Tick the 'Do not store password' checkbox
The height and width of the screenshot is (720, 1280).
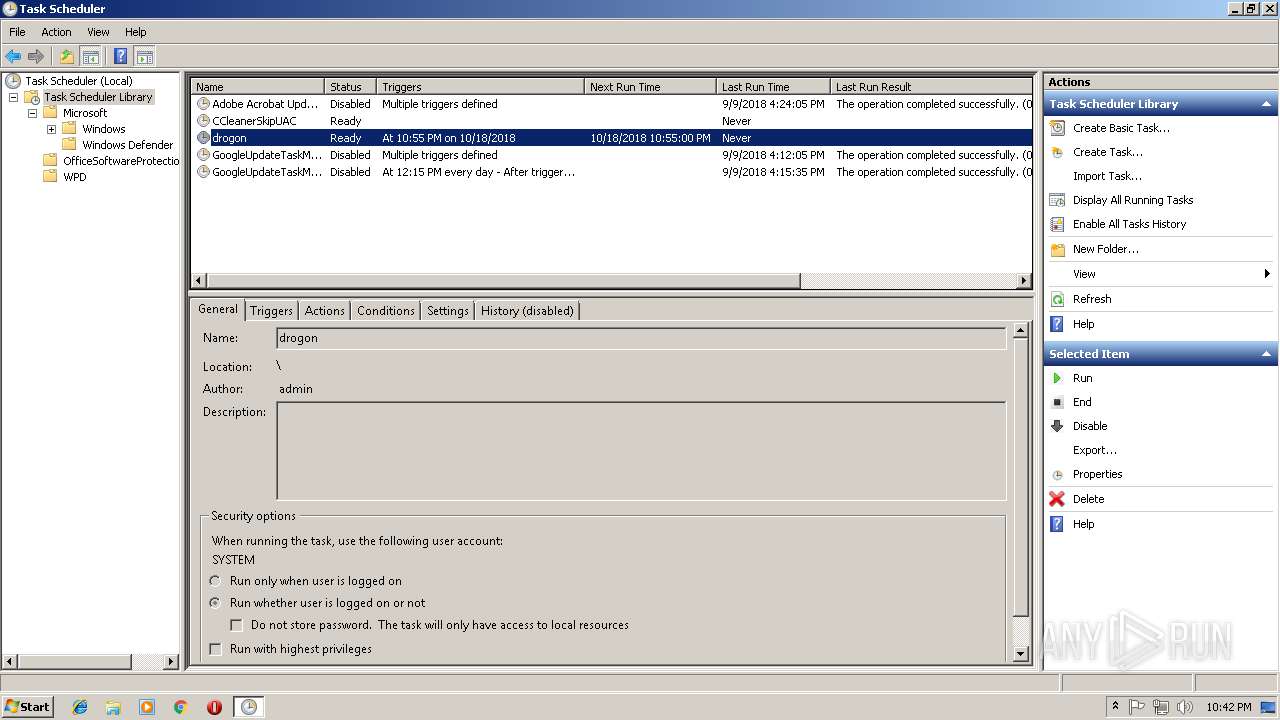pos(237,625)
